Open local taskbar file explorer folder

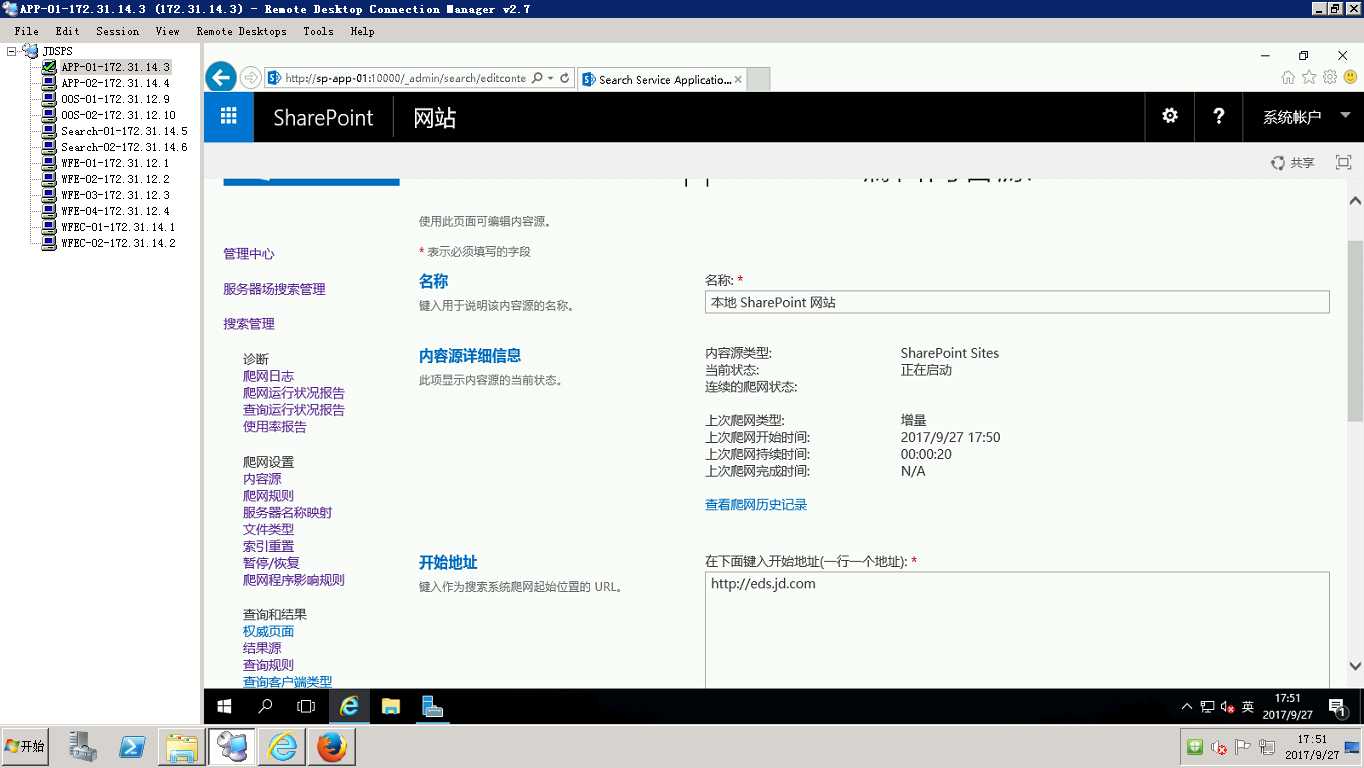point(182,747)
